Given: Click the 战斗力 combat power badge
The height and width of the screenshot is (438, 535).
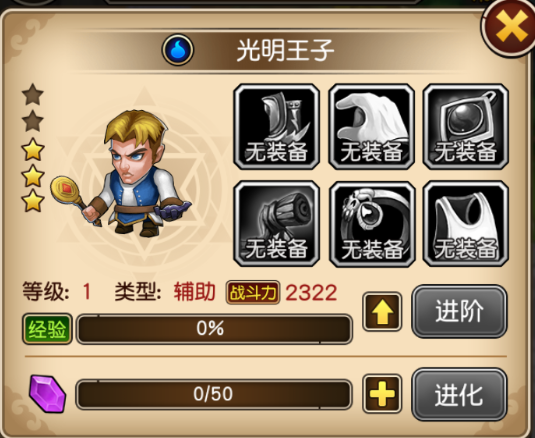Looking at the screenshot, I should click(253, 293).
